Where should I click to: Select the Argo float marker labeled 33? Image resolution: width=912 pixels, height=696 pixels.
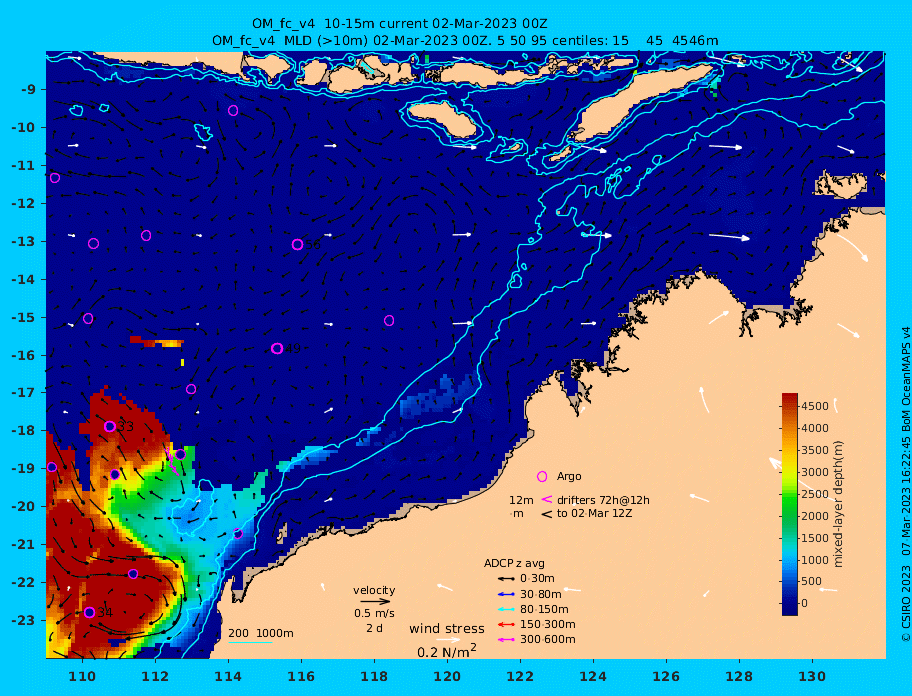(109, 426)
